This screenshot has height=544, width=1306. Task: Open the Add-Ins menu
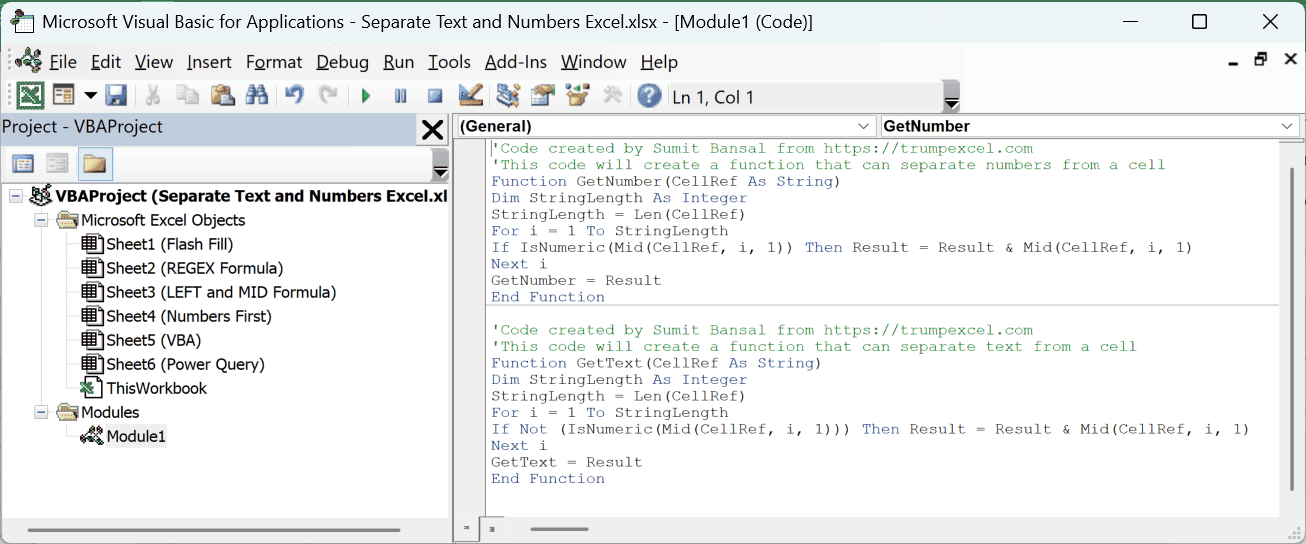[x=516, y=62]
